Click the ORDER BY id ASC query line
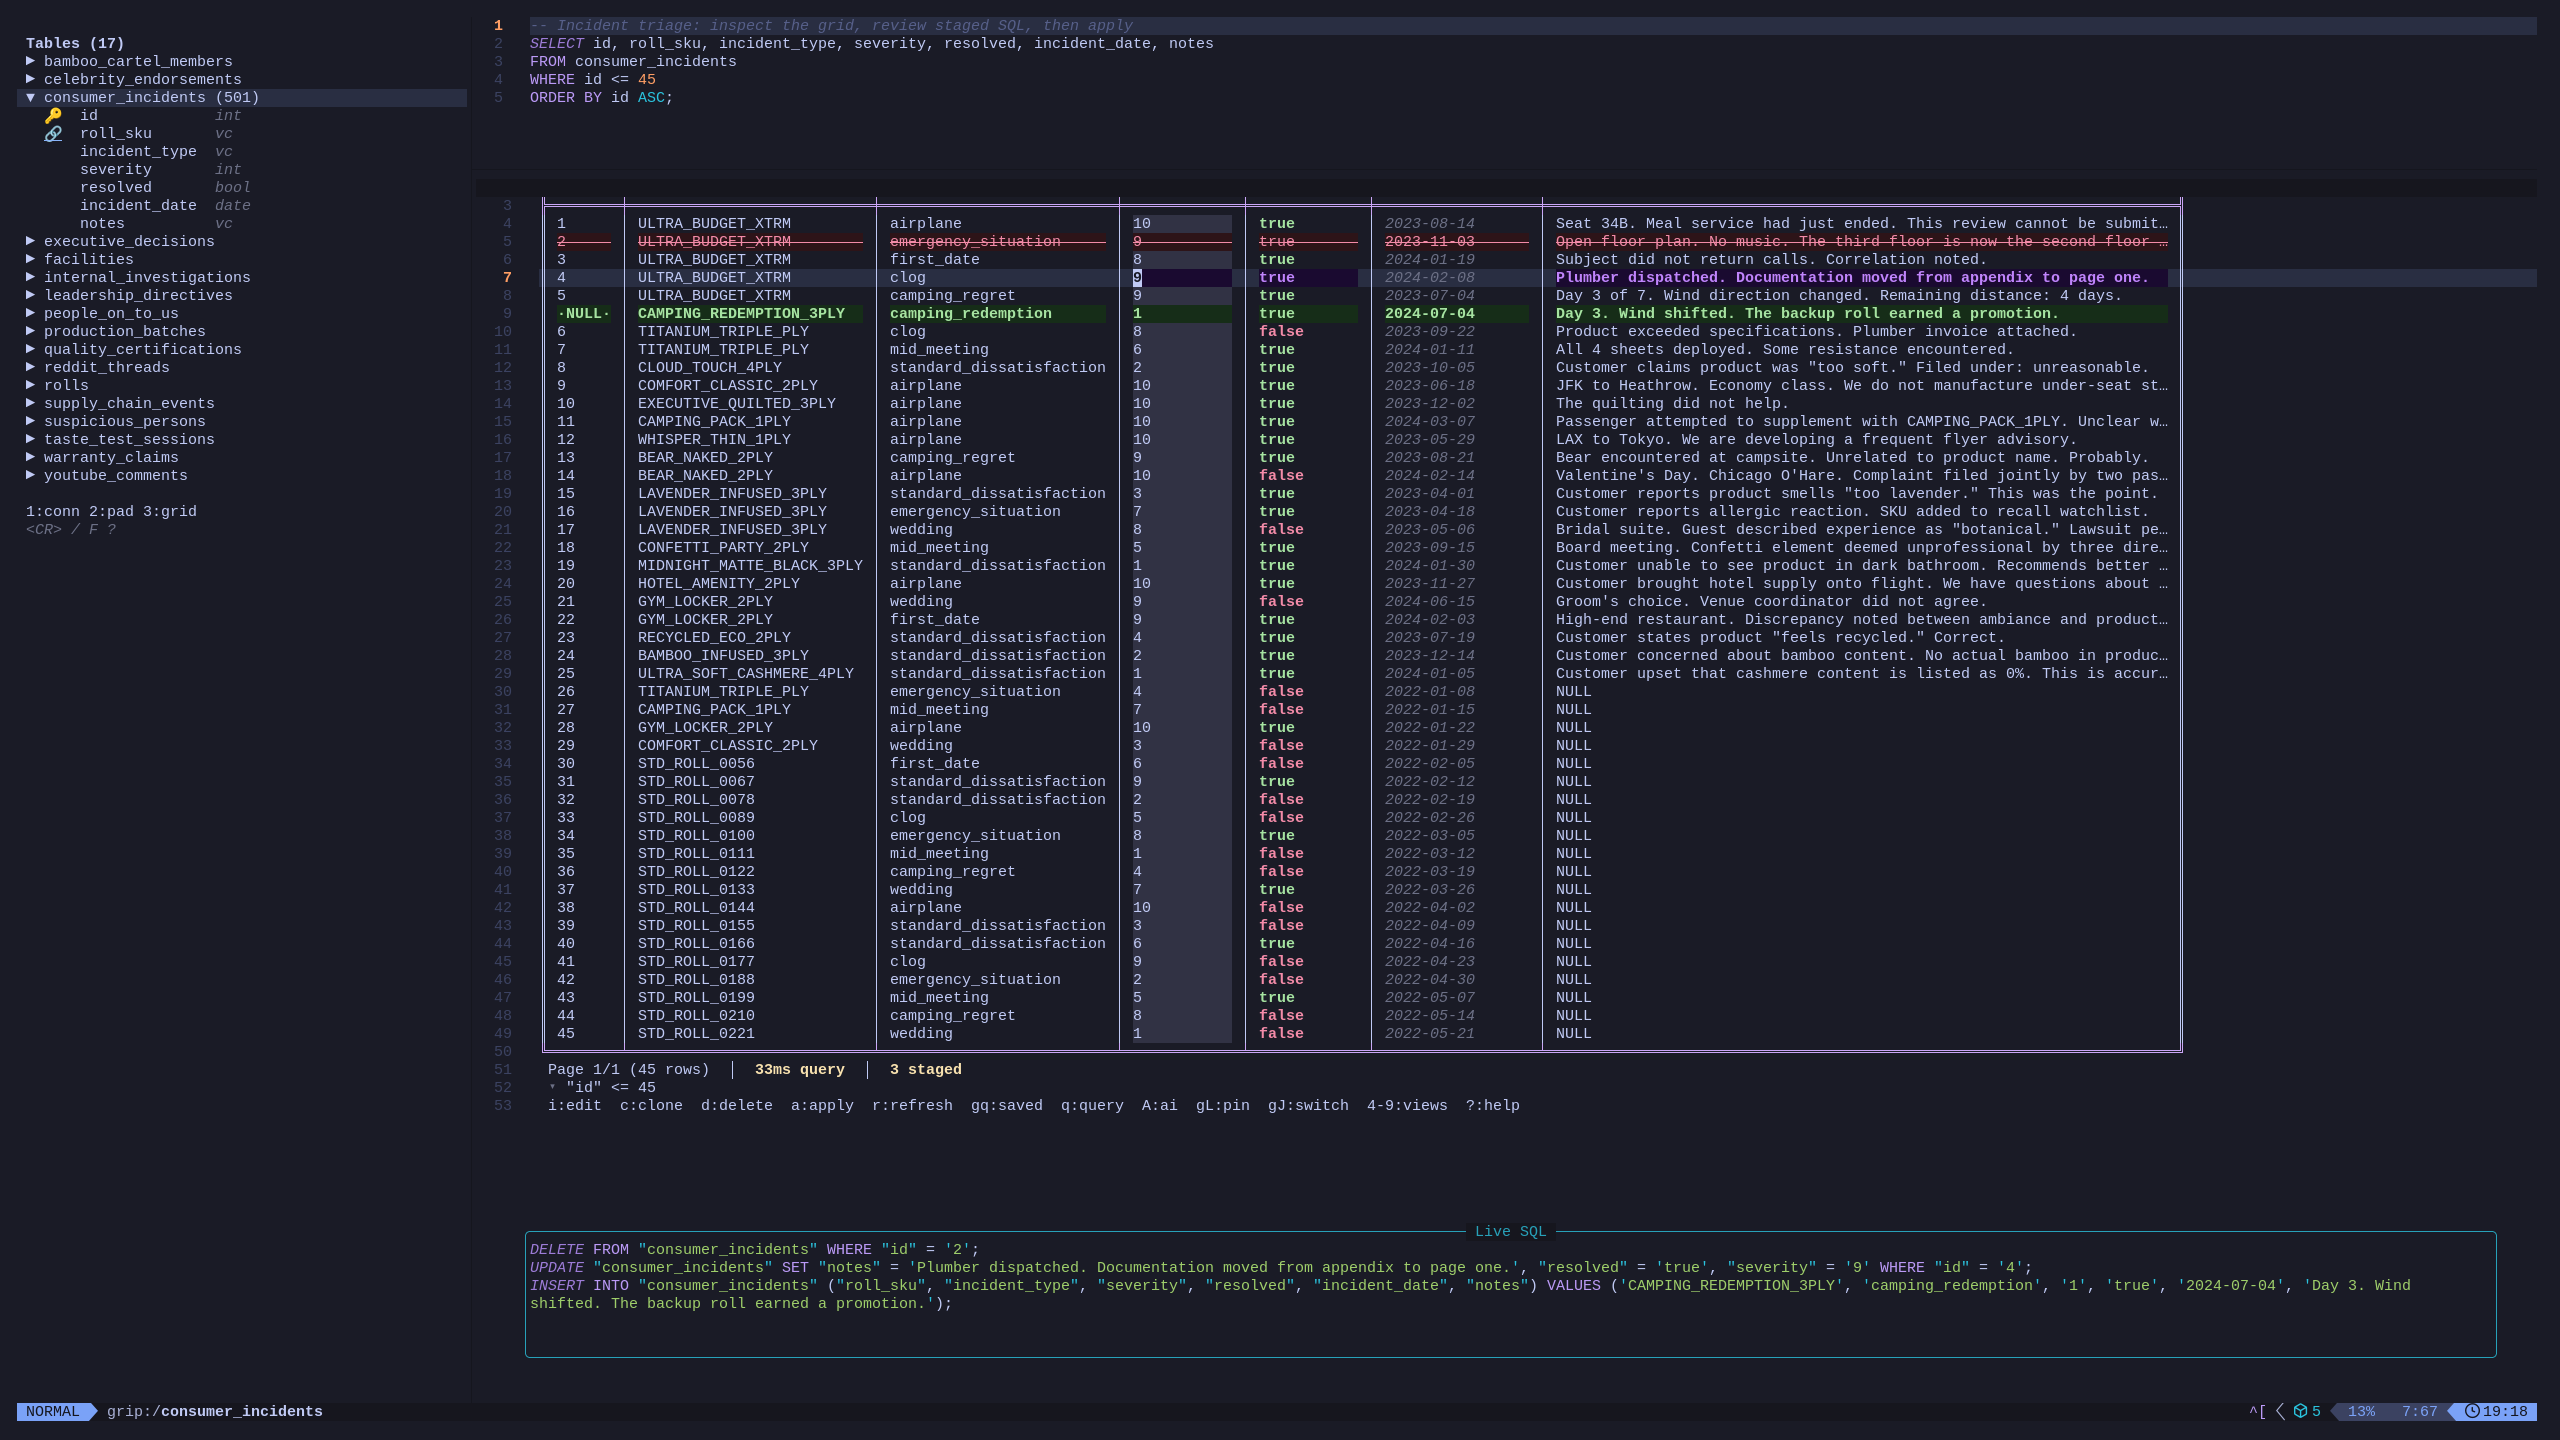The height and width of the screenshot is (1440, 2560). click(x=602, y=98)
